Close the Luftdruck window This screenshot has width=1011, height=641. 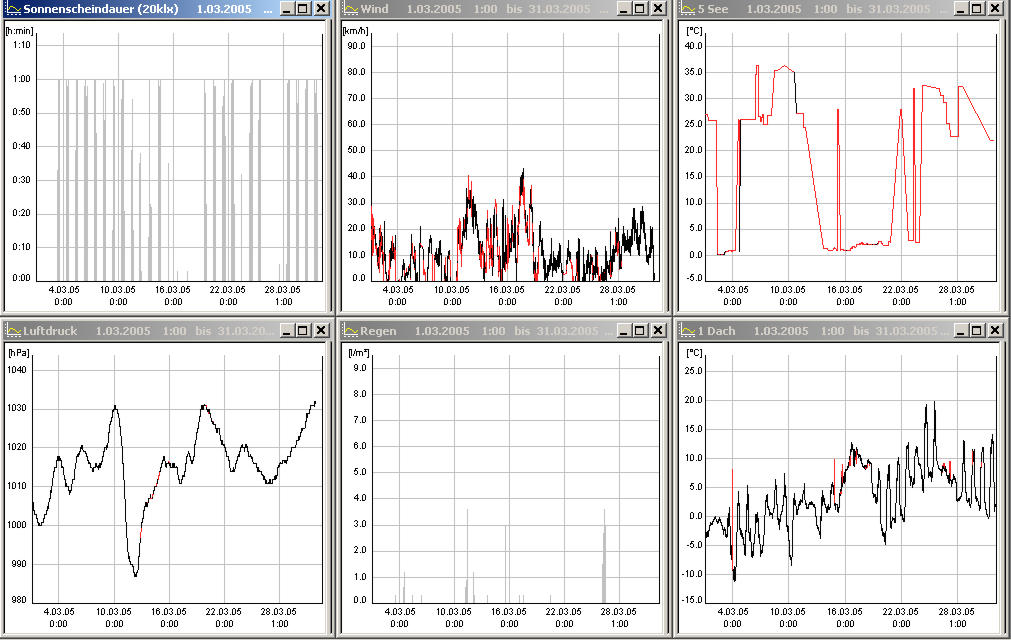point(321,331)
